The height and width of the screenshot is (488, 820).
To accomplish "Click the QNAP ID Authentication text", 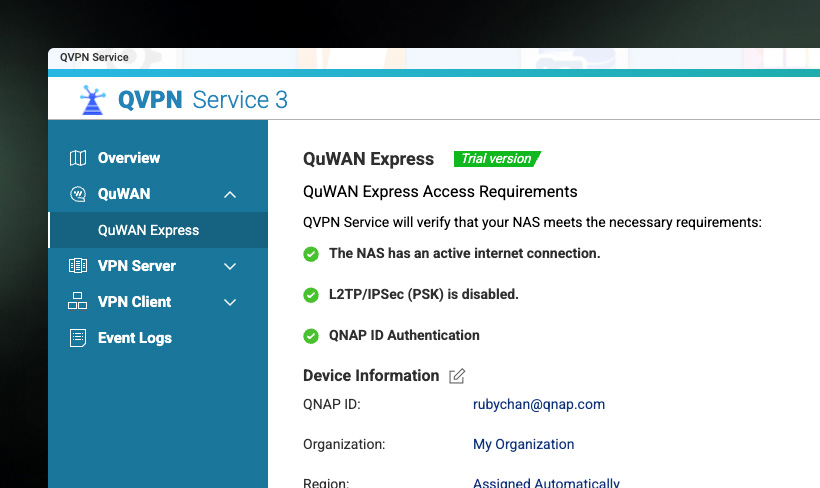I will pyautogui.click(x=404, y=335).
